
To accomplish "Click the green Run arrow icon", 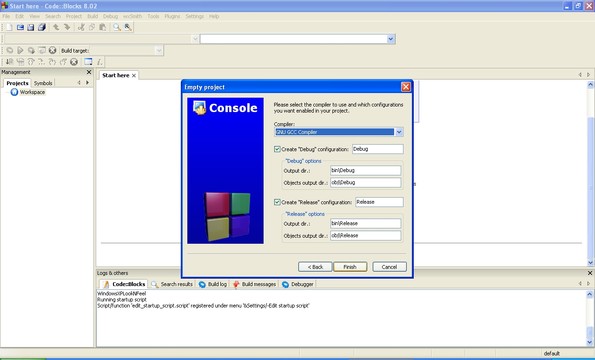I will (20, 50).
